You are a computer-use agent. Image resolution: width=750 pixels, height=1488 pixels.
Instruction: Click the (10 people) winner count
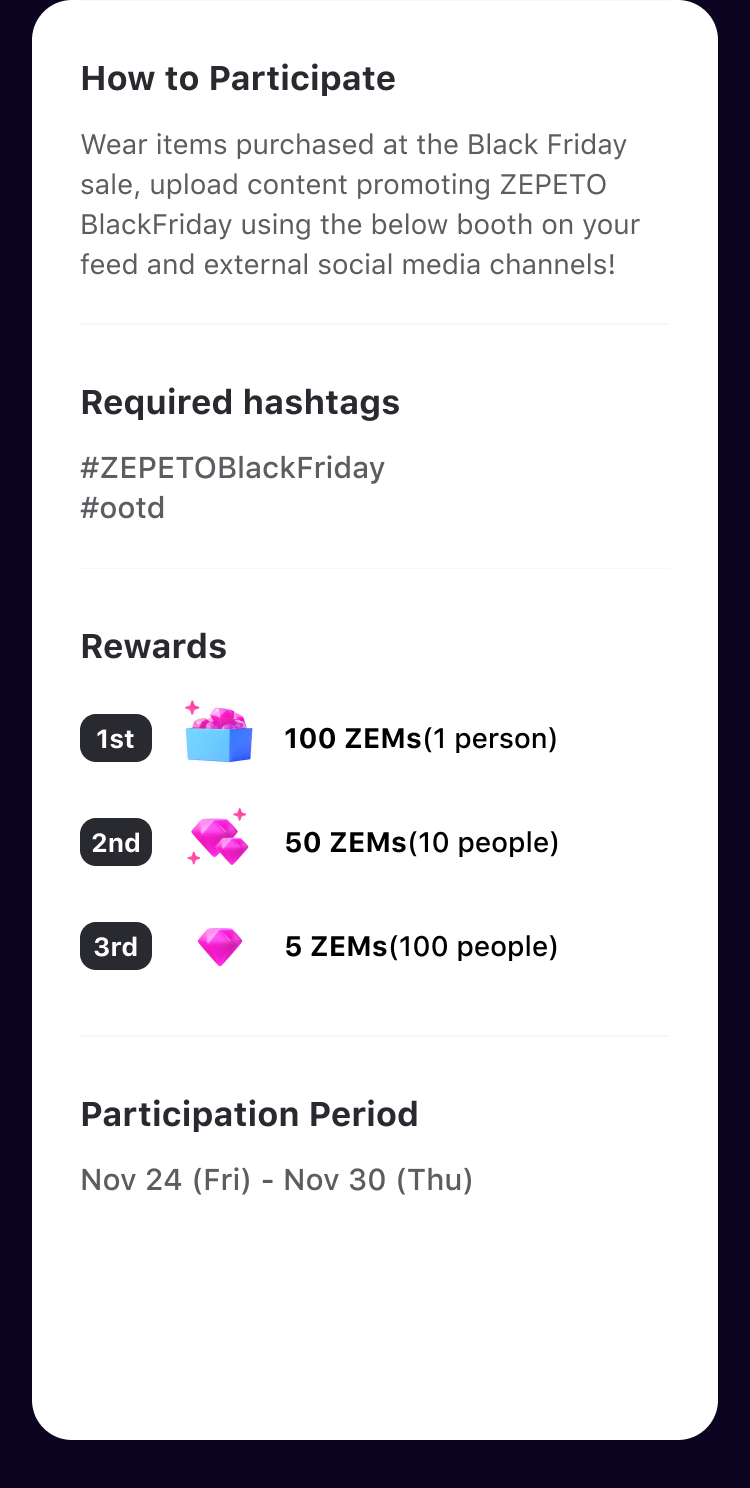point(483,843)
